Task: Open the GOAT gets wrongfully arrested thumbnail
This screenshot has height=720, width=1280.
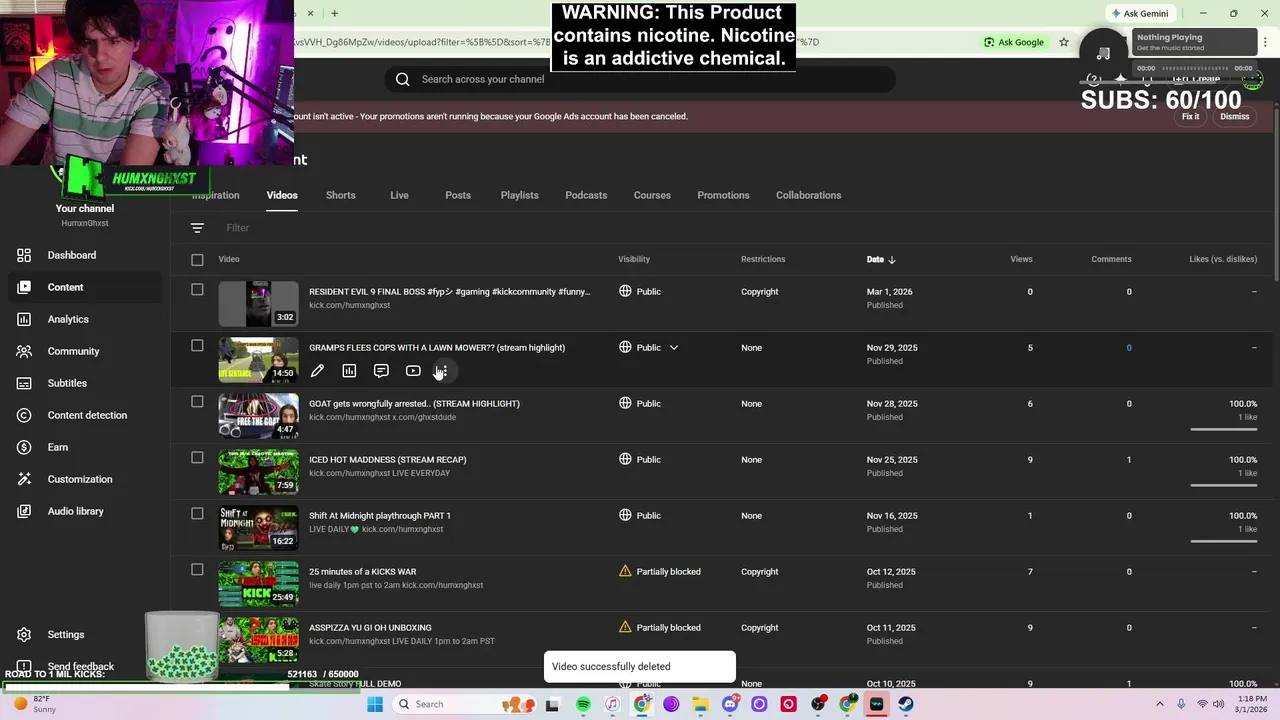Action: click(x=258, y=415)
